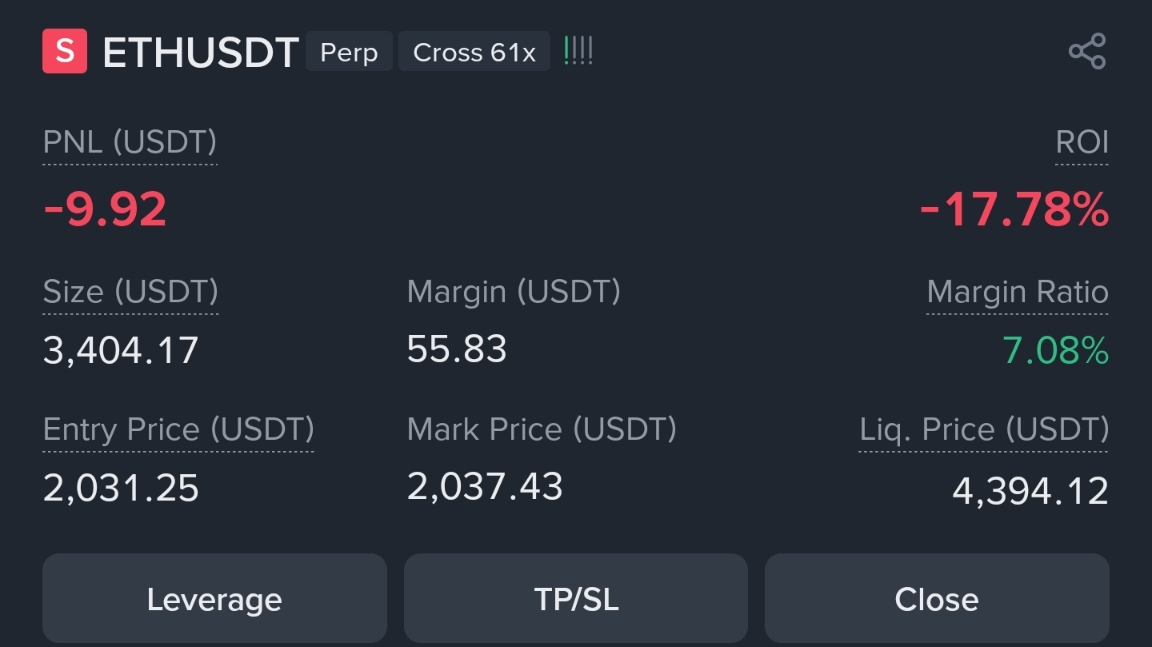
Task: Select the -9.92 PNL value
Action: pos(105,210)
